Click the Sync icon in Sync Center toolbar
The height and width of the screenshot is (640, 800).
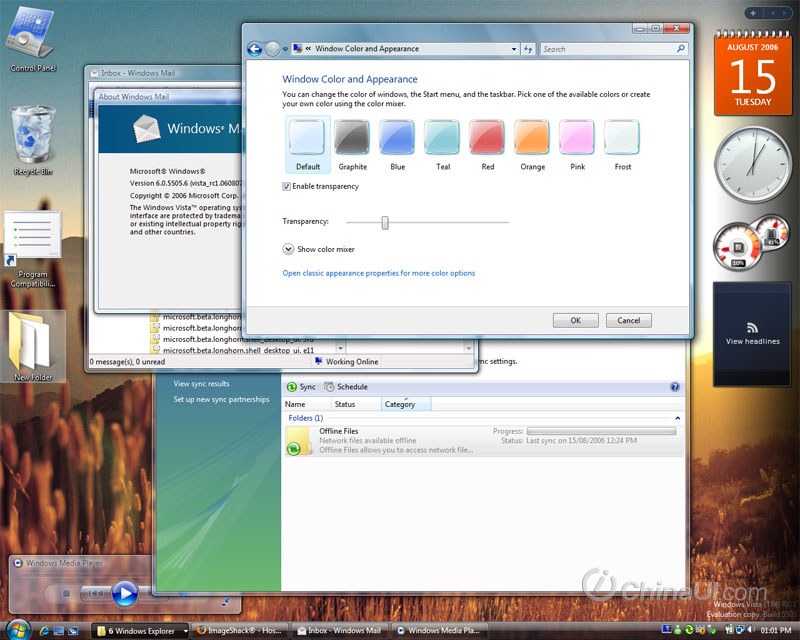tap(292, 387)
